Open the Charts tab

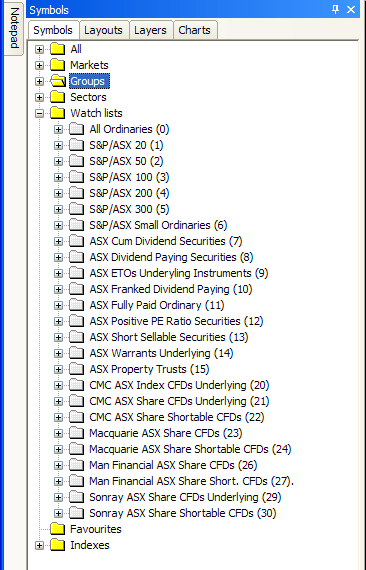[194, 30]
